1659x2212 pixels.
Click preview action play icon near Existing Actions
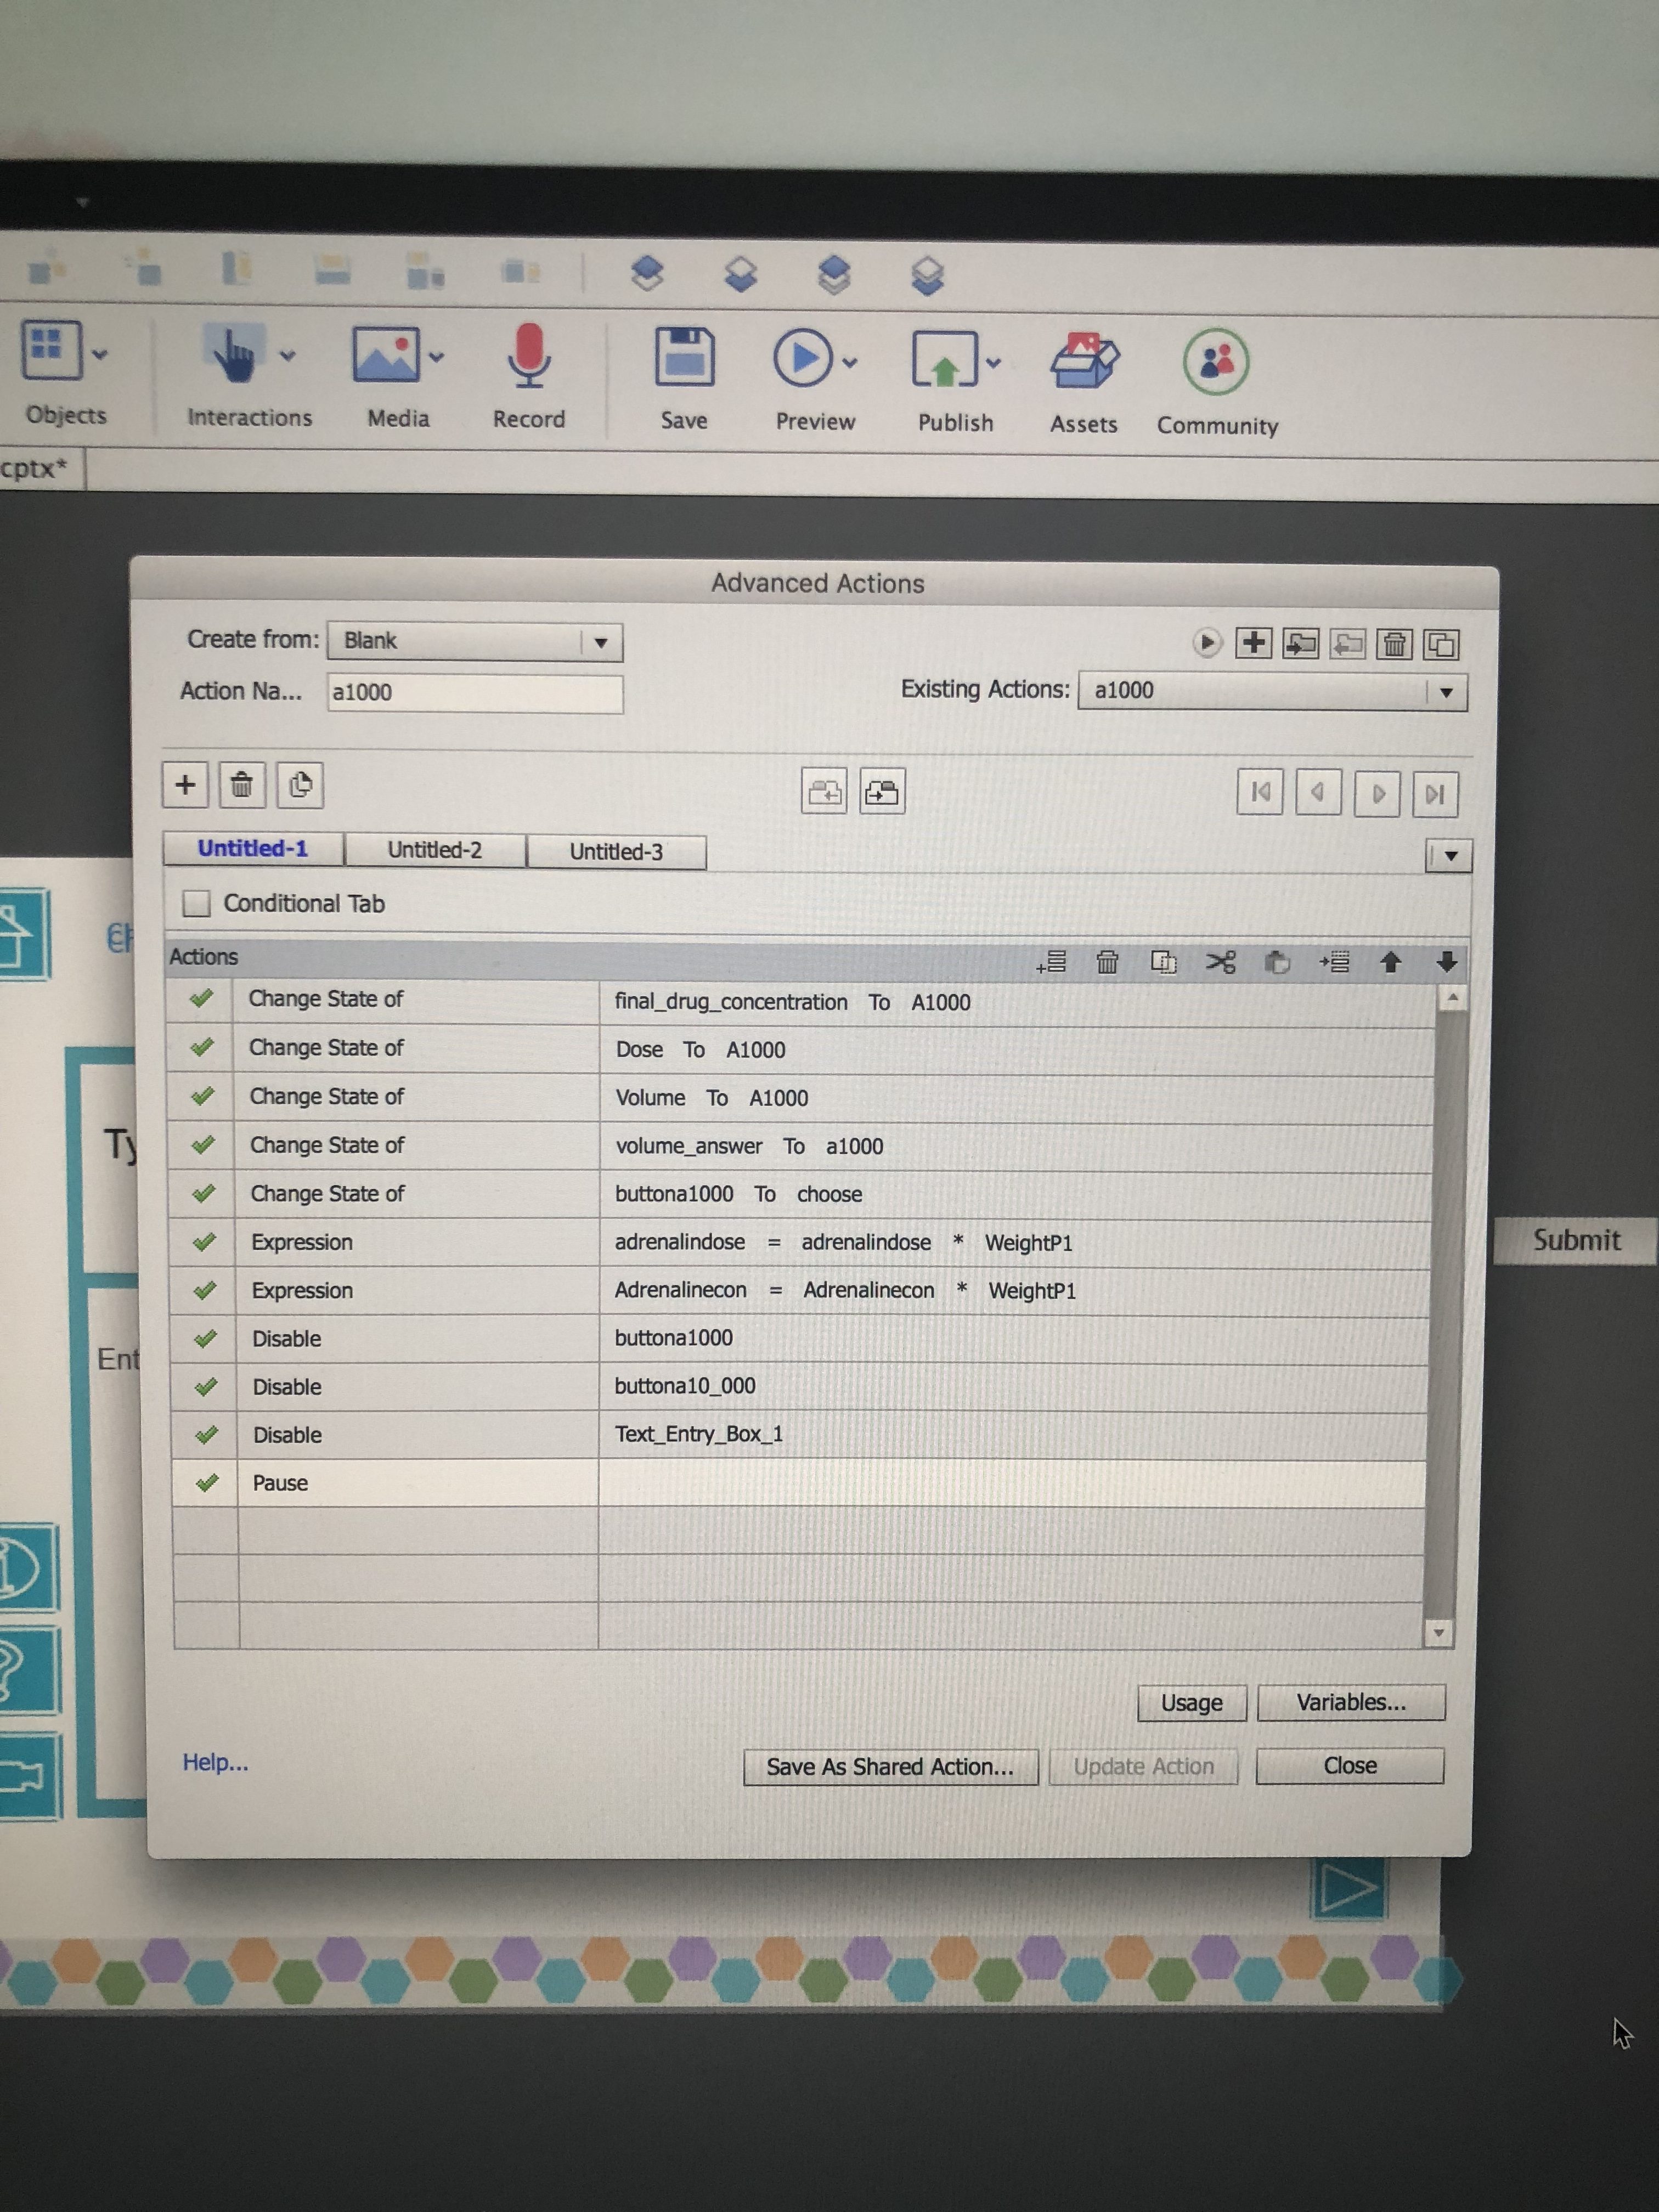[1207, 643]
